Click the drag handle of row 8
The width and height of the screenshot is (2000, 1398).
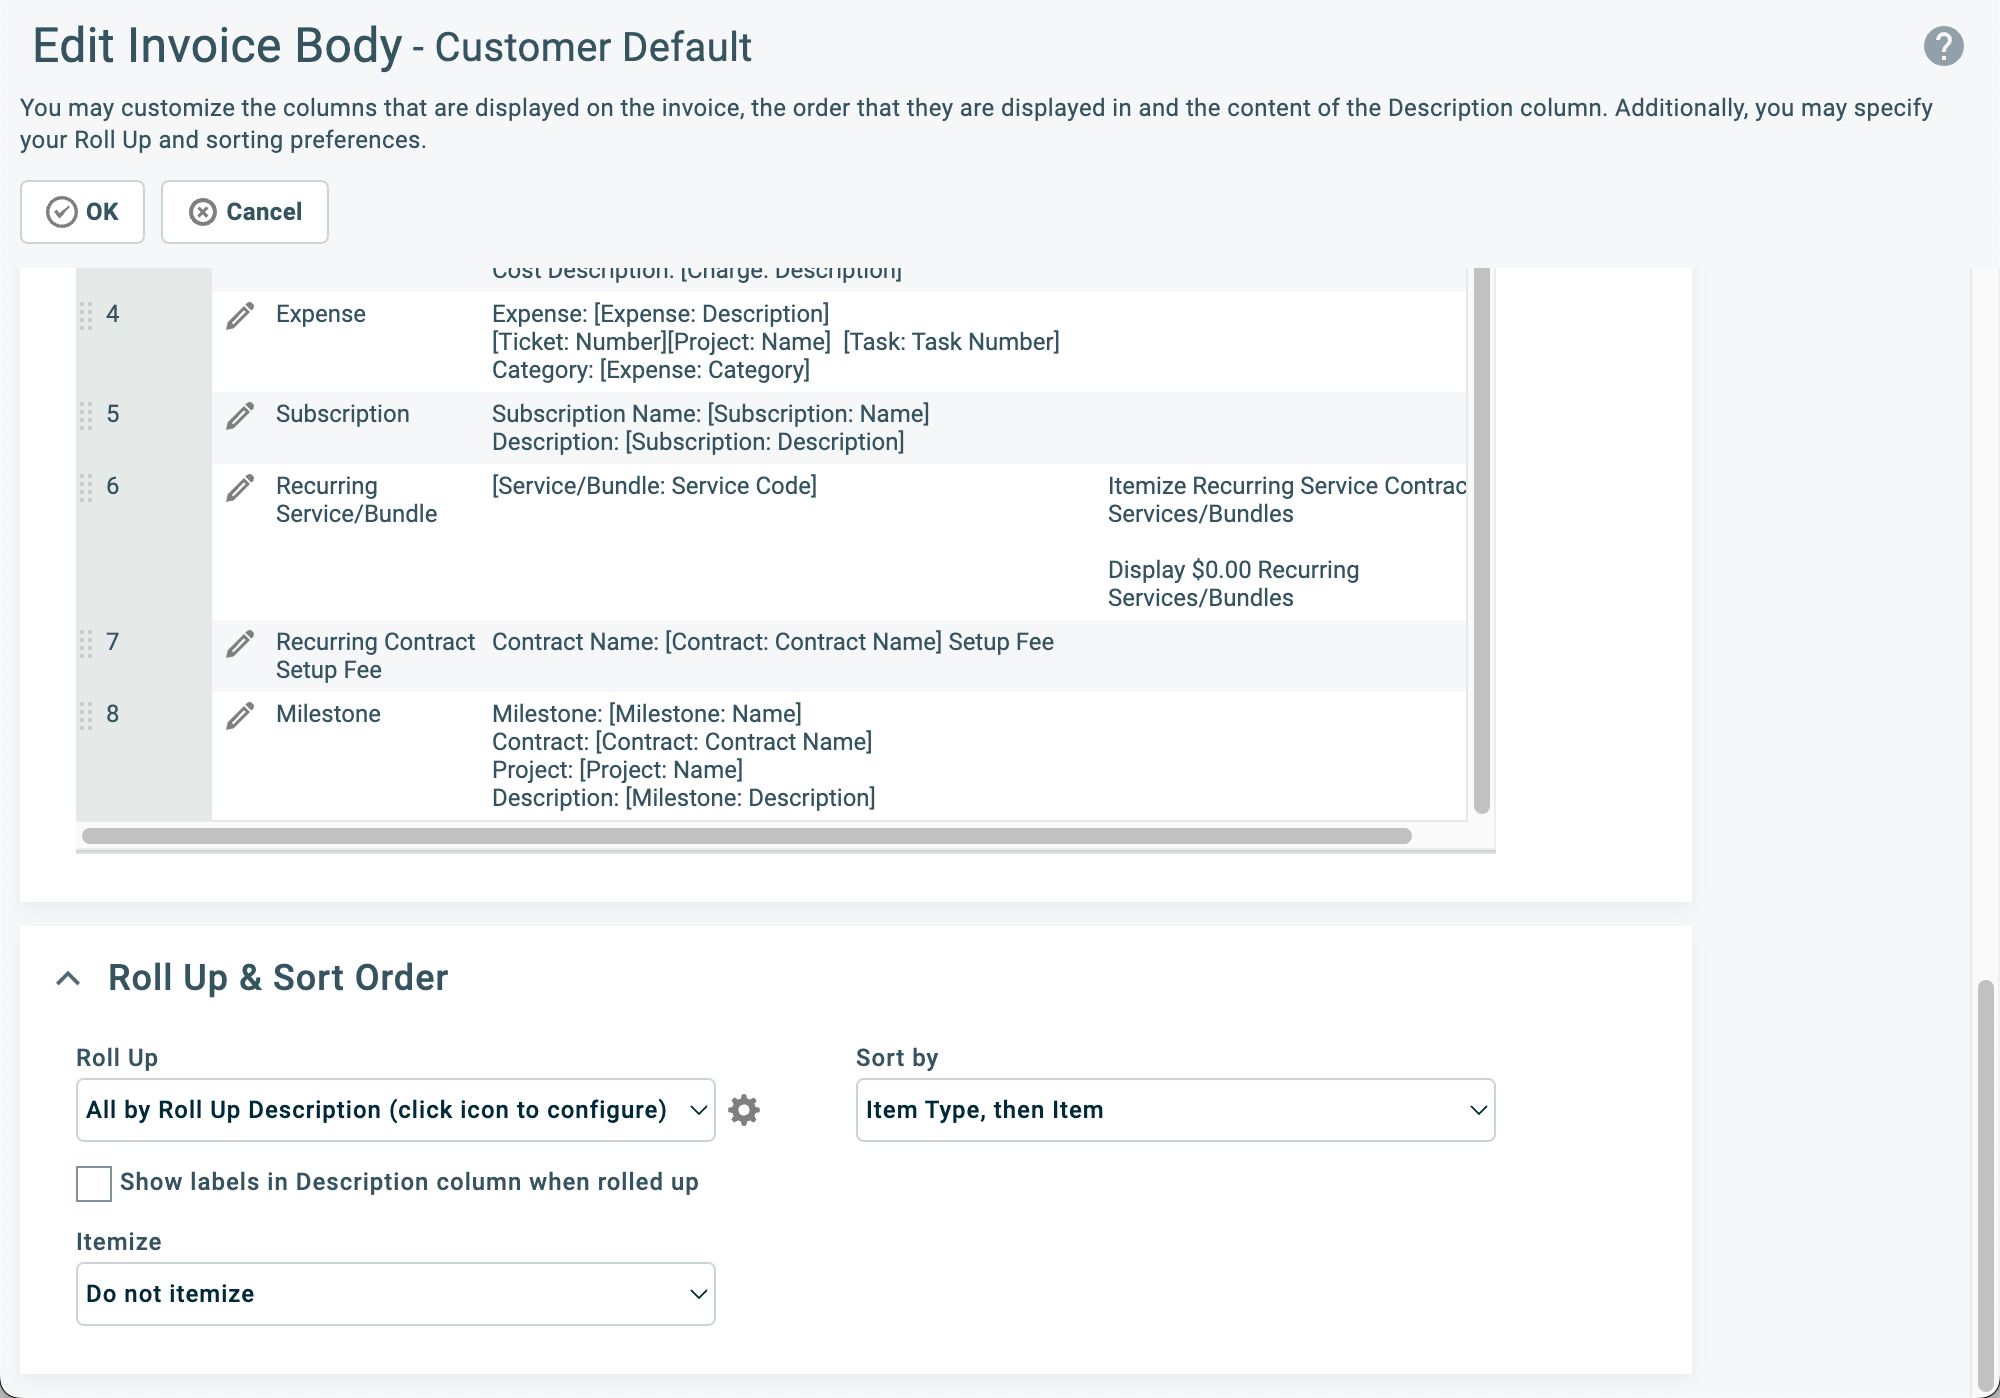coord(86,716)
